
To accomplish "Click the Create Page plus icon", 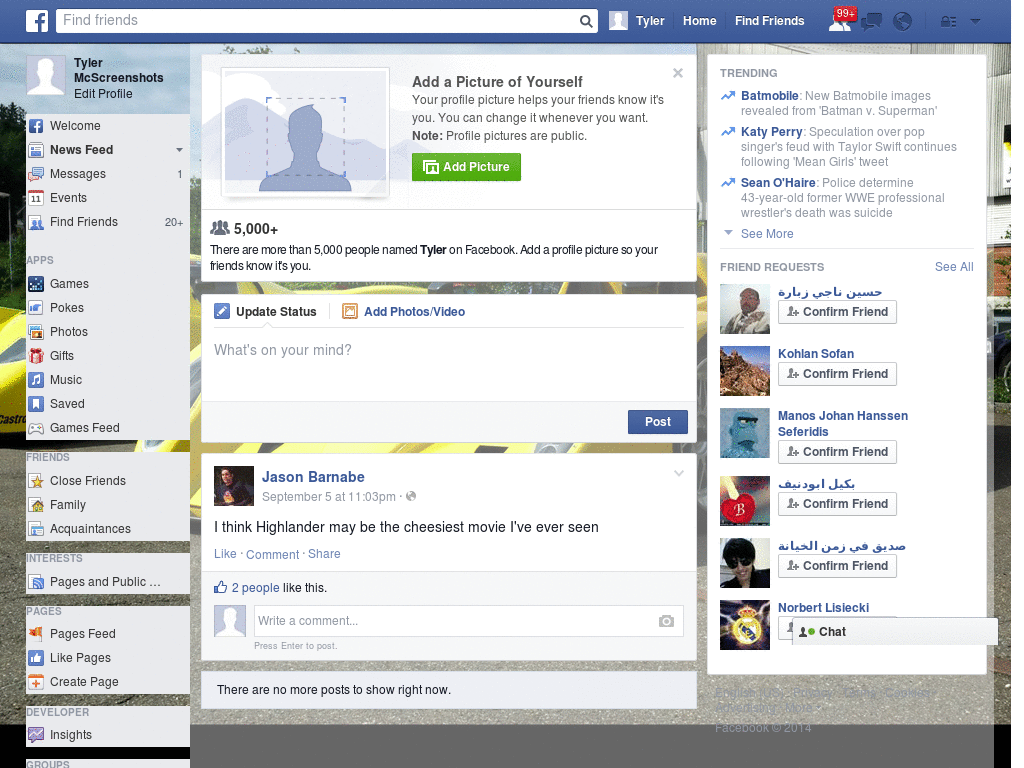I will pyautogui.click(x=36, y=682).
